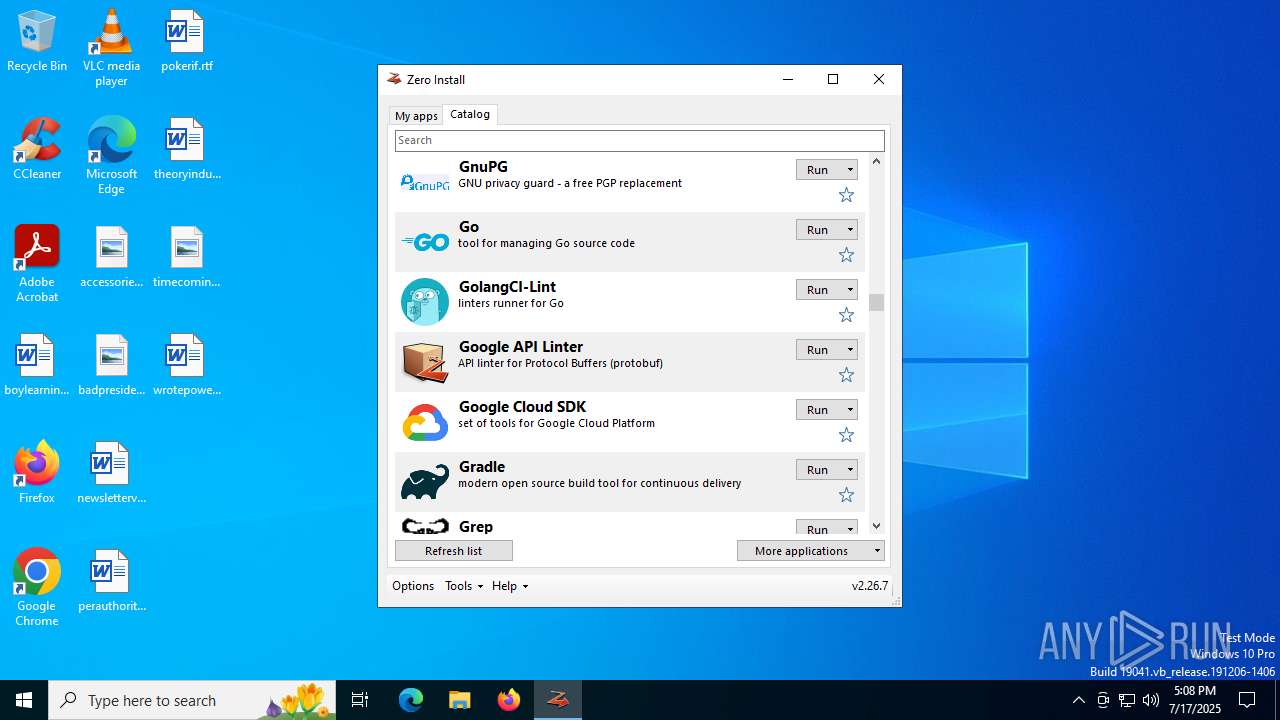Image resolution: width=1280 pixels, height=720 pixels.
Task: Select the Microsoft Edge desktop shortcut
Action: 111,156
